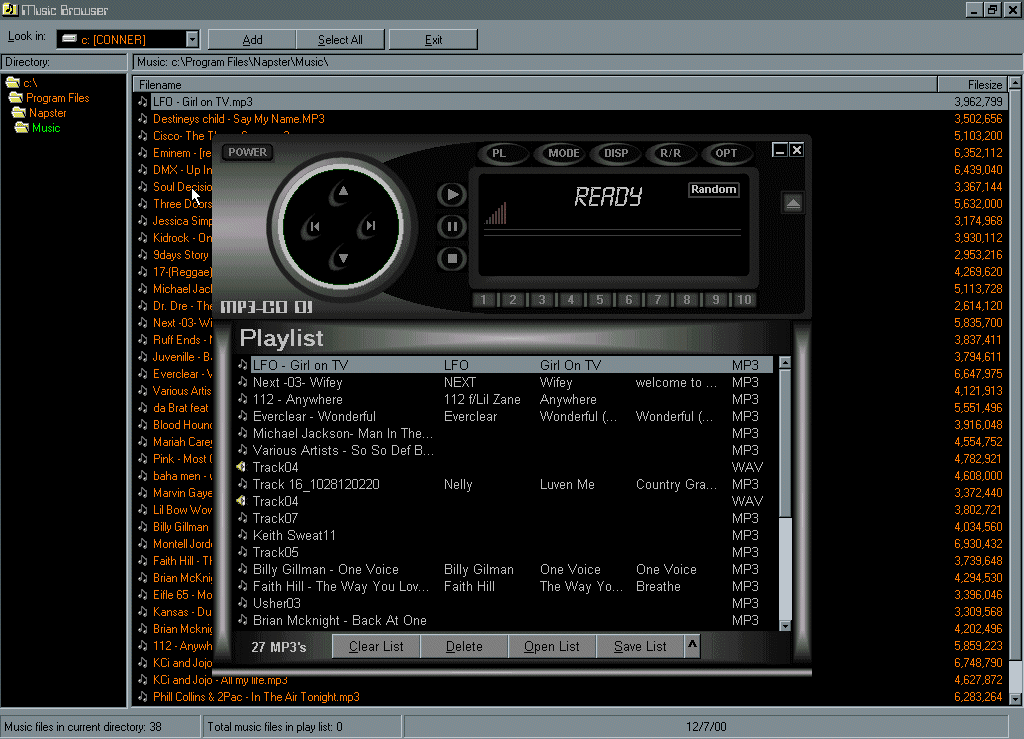The image size is (1024, 739).
Task: Select the c:\ root folder
Action: (22, 82)
